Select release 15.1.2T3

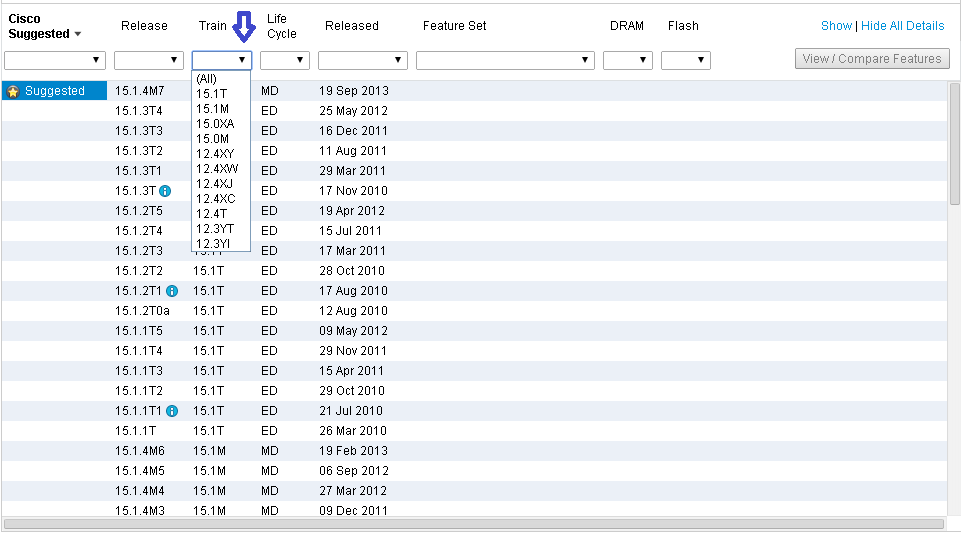tap(138, 251)
